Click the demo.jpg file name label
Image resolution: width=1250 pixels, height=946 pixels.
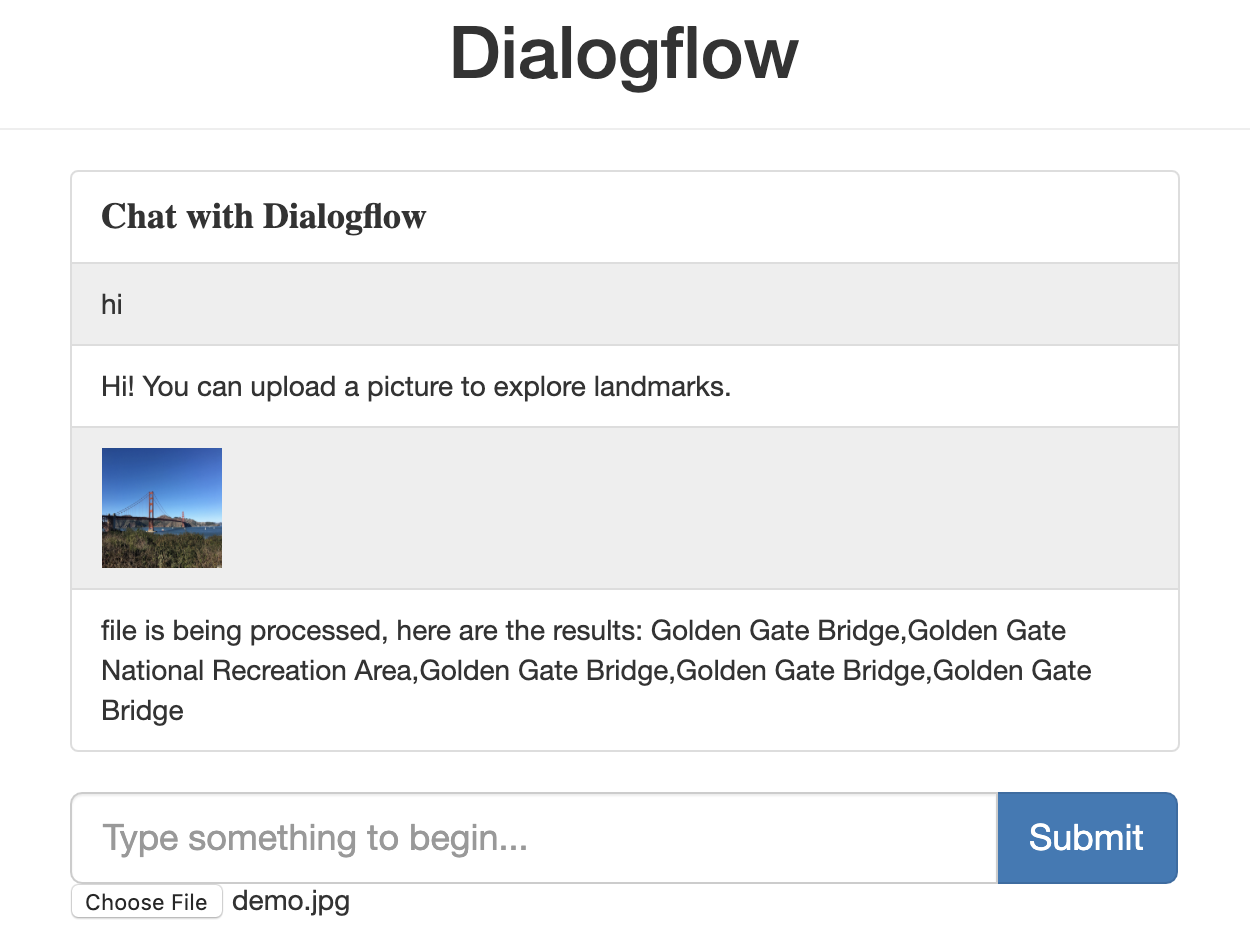(291, 901)
